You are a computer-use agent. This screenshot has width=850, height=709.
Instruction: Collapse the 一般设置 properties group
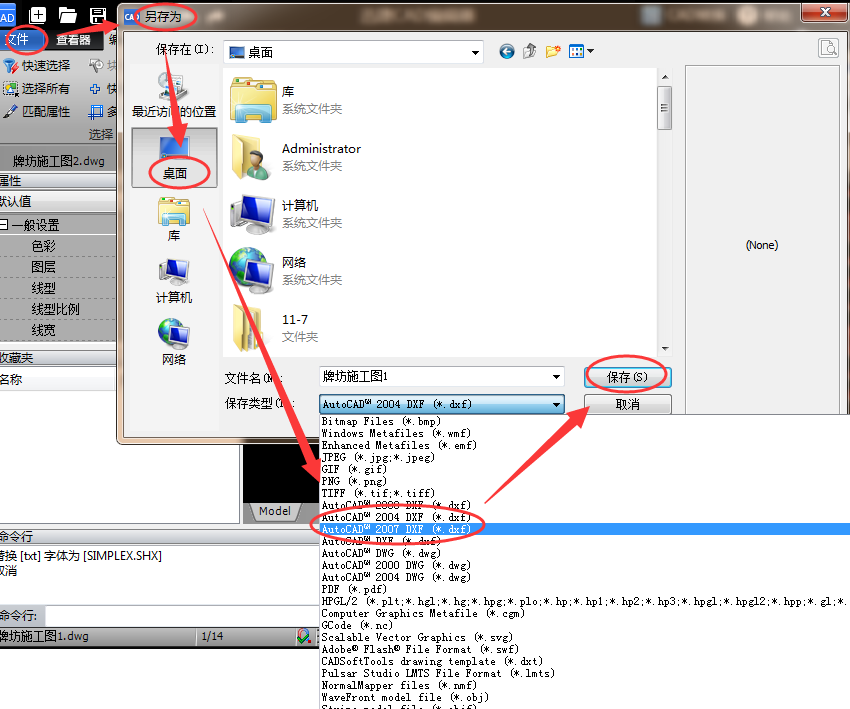click(x=4, y=224)
